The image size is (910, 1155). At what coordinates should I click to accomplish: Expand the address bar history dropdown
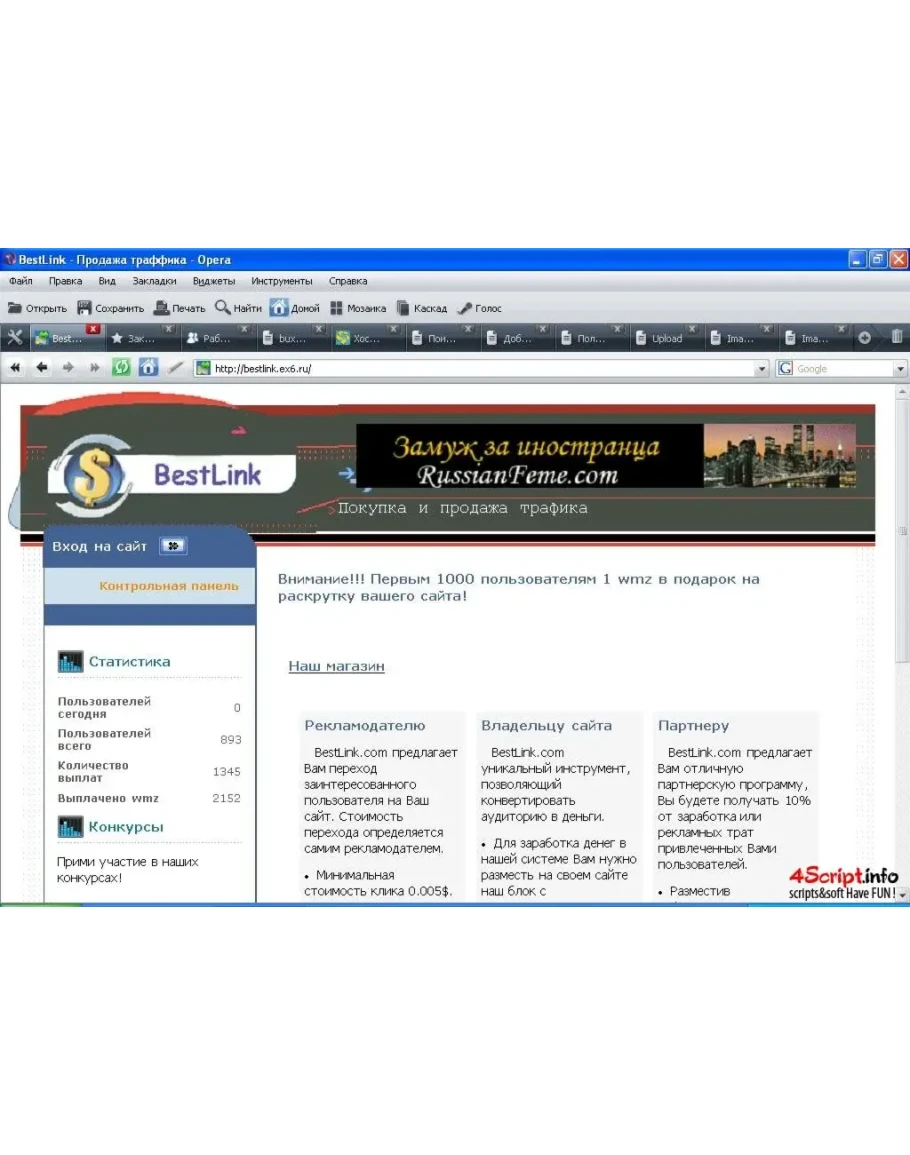pos(763,369)
